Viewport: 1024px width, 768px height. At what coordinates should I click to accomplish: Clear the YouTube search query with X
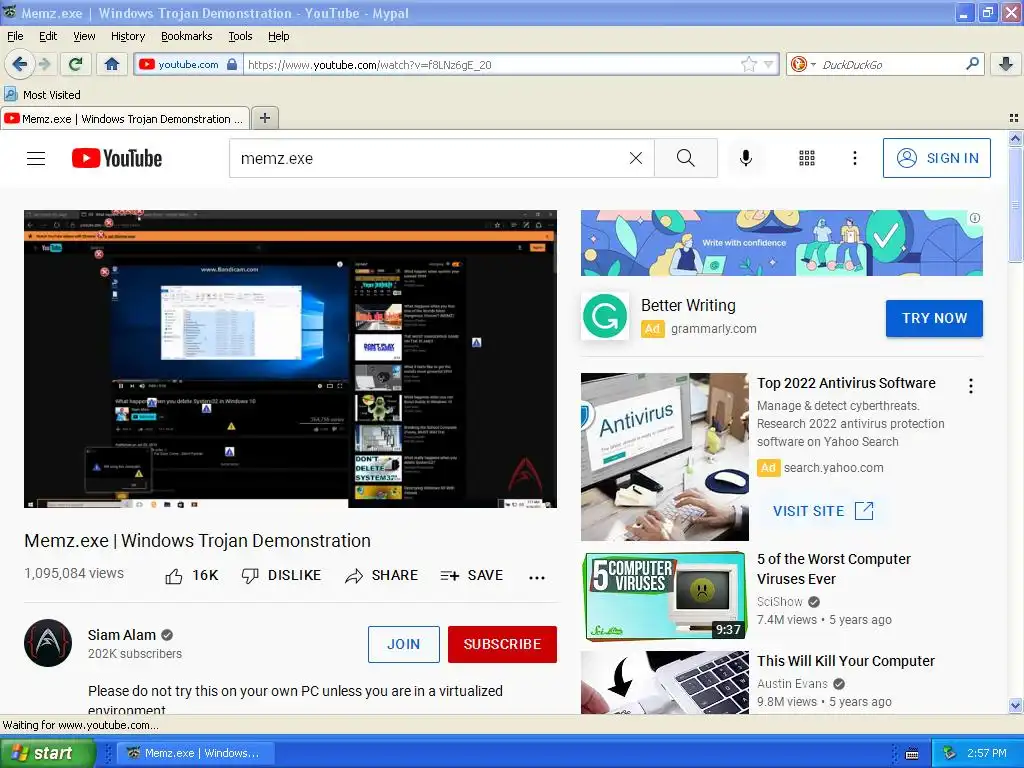[x=635, y=158]
